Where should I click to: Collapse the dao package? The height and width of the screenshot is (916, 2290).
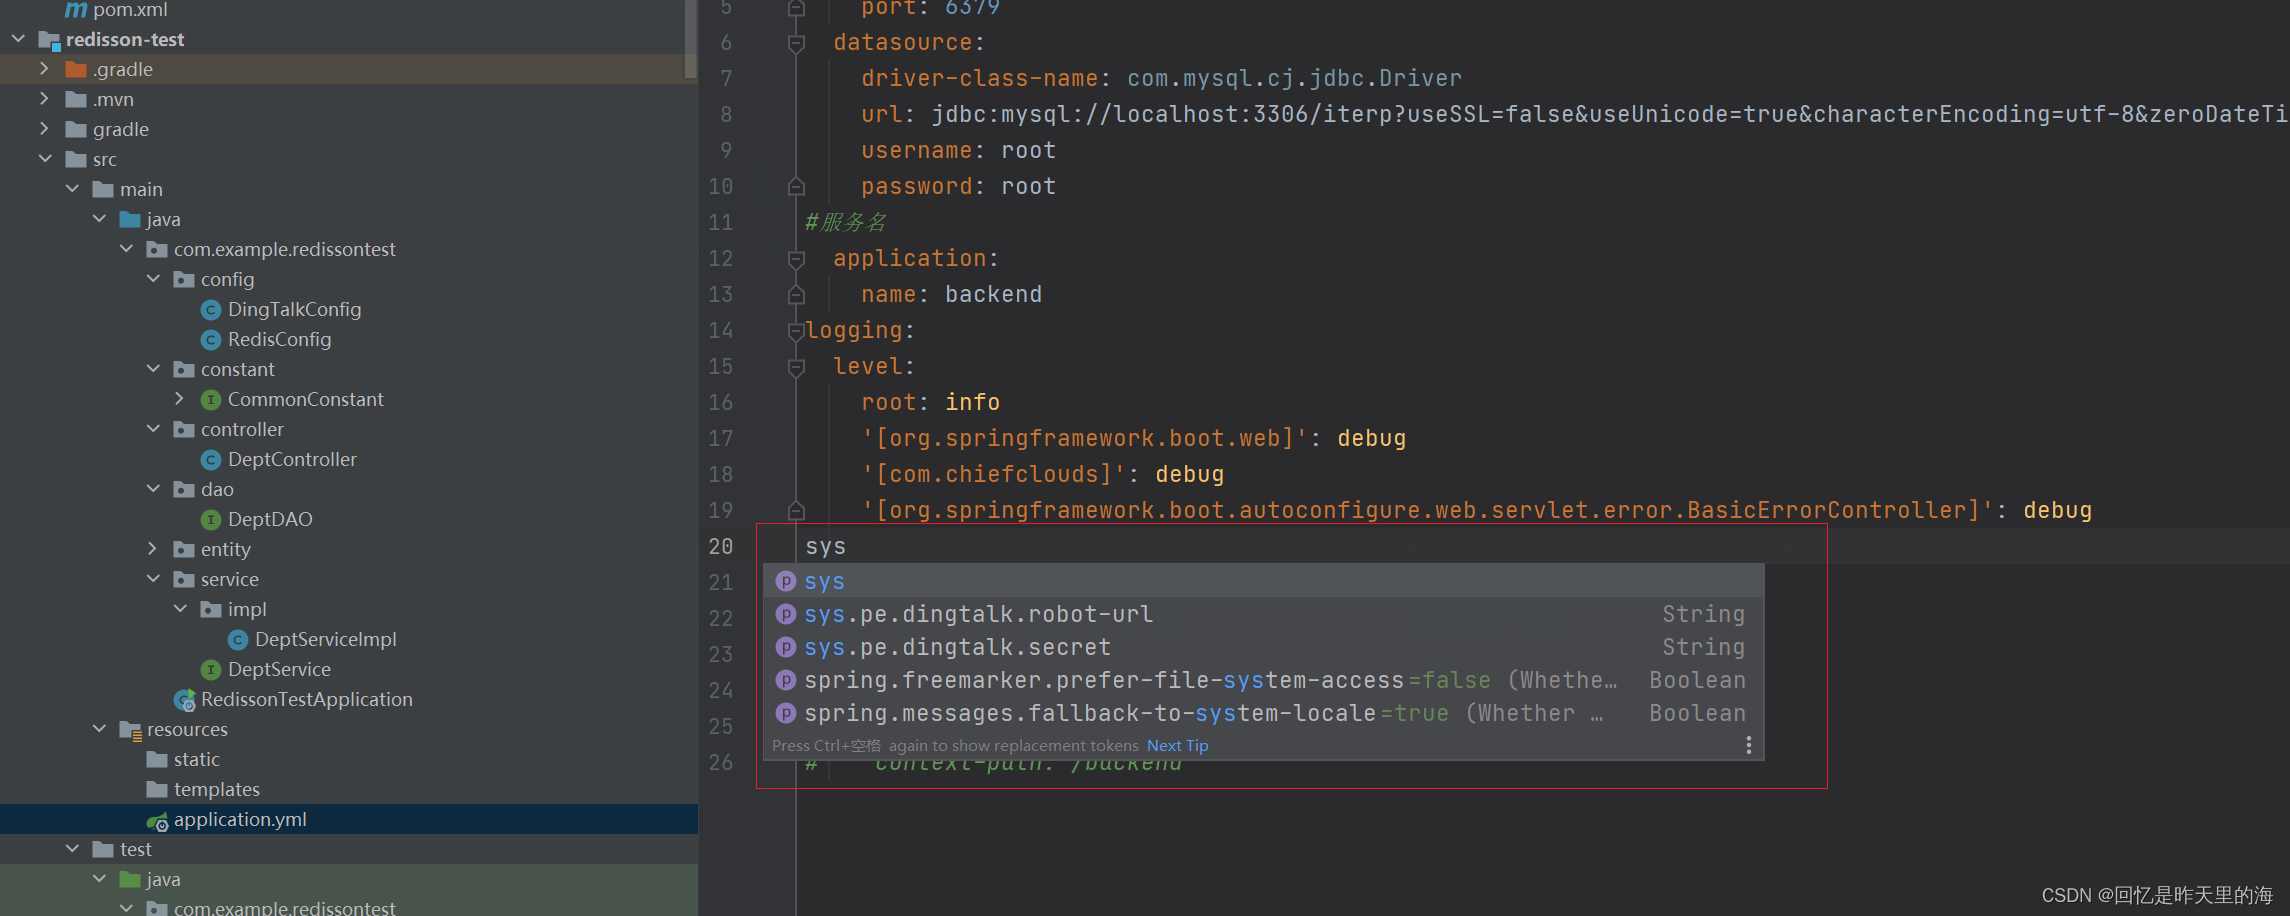pos(153,489)
